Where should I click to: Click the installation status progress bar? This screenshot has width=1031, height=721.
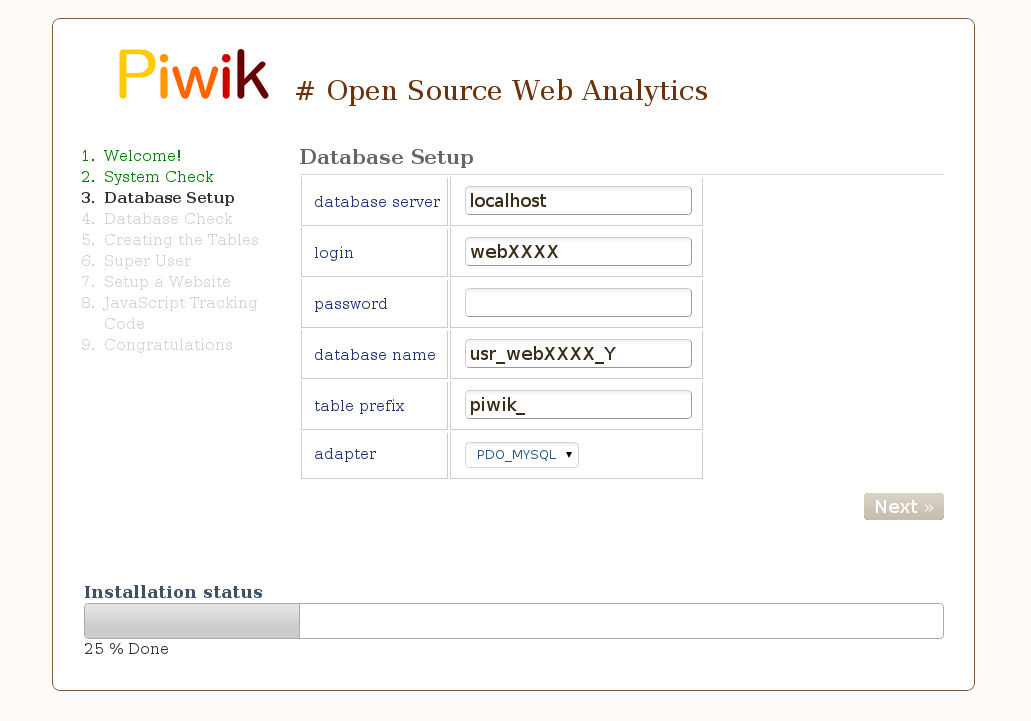pos(513,621)
